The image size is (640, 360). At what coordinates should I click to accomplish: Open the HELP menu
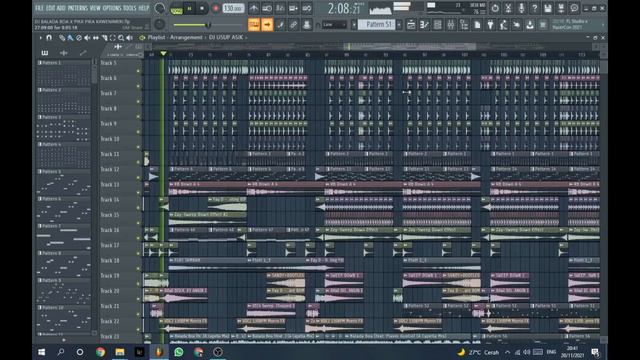pos(144,8)
